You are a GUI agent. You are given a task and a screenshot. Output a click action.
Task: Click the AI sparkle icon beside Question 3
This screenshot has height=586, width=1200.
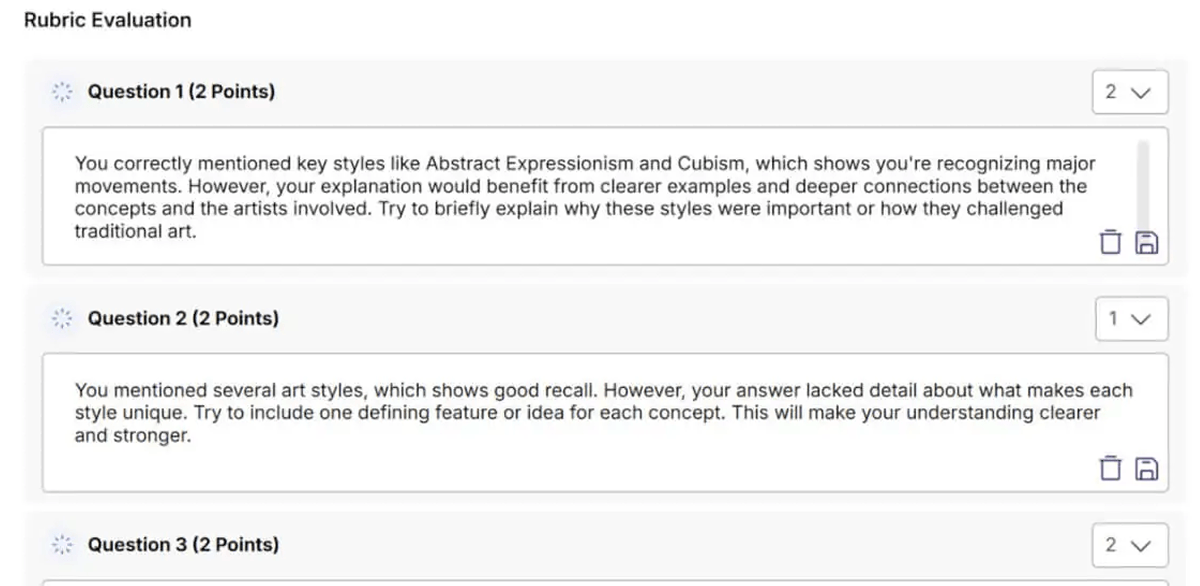click(x=62, y=545)
